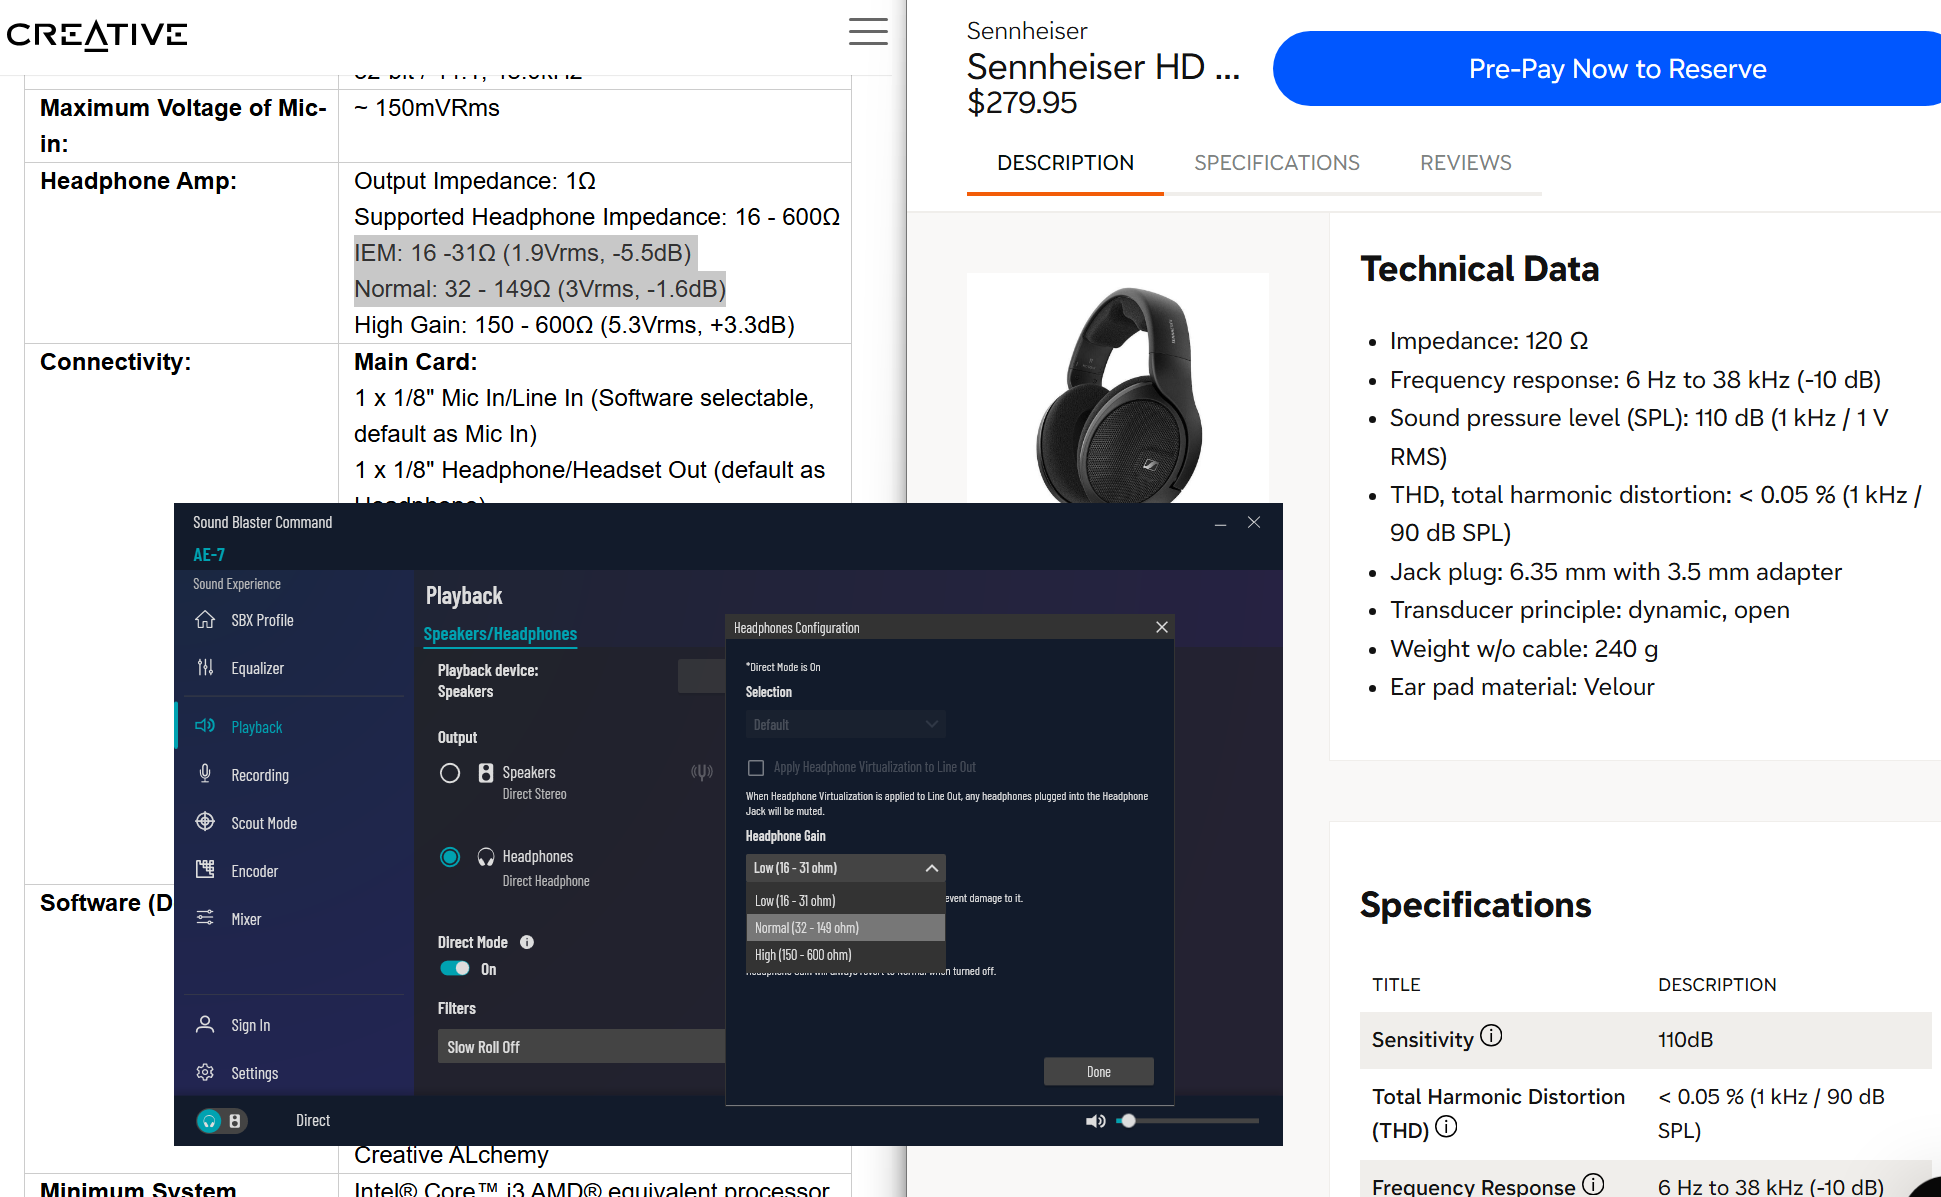The image size is (1941, 1197).
Task: Collapse the Headphone Gain dropdown
Action: (x=931, y=868)
